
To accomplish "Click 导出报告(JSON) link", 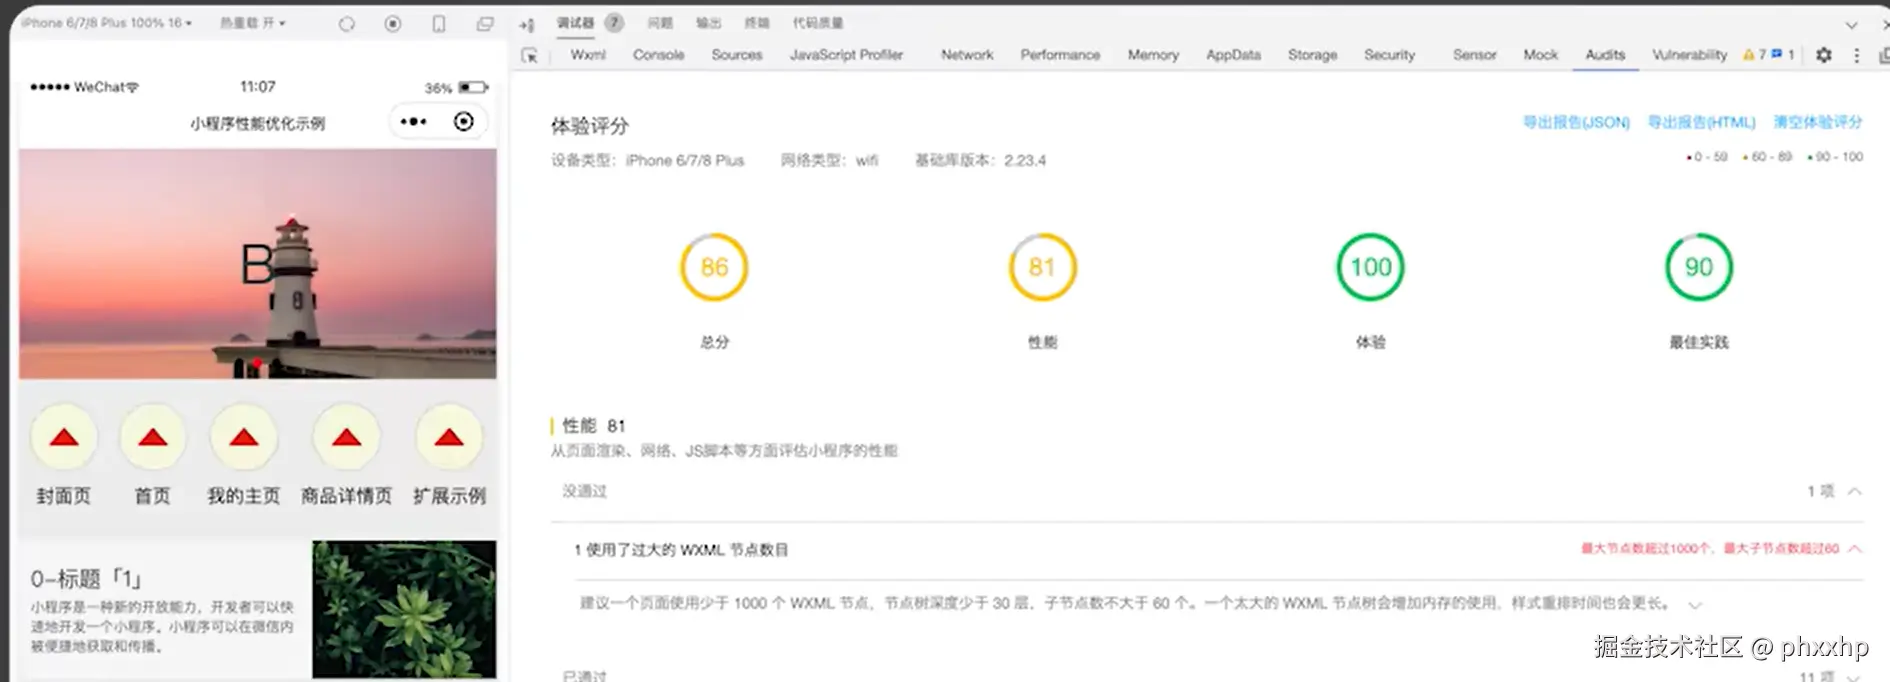I will point(1576,122).
